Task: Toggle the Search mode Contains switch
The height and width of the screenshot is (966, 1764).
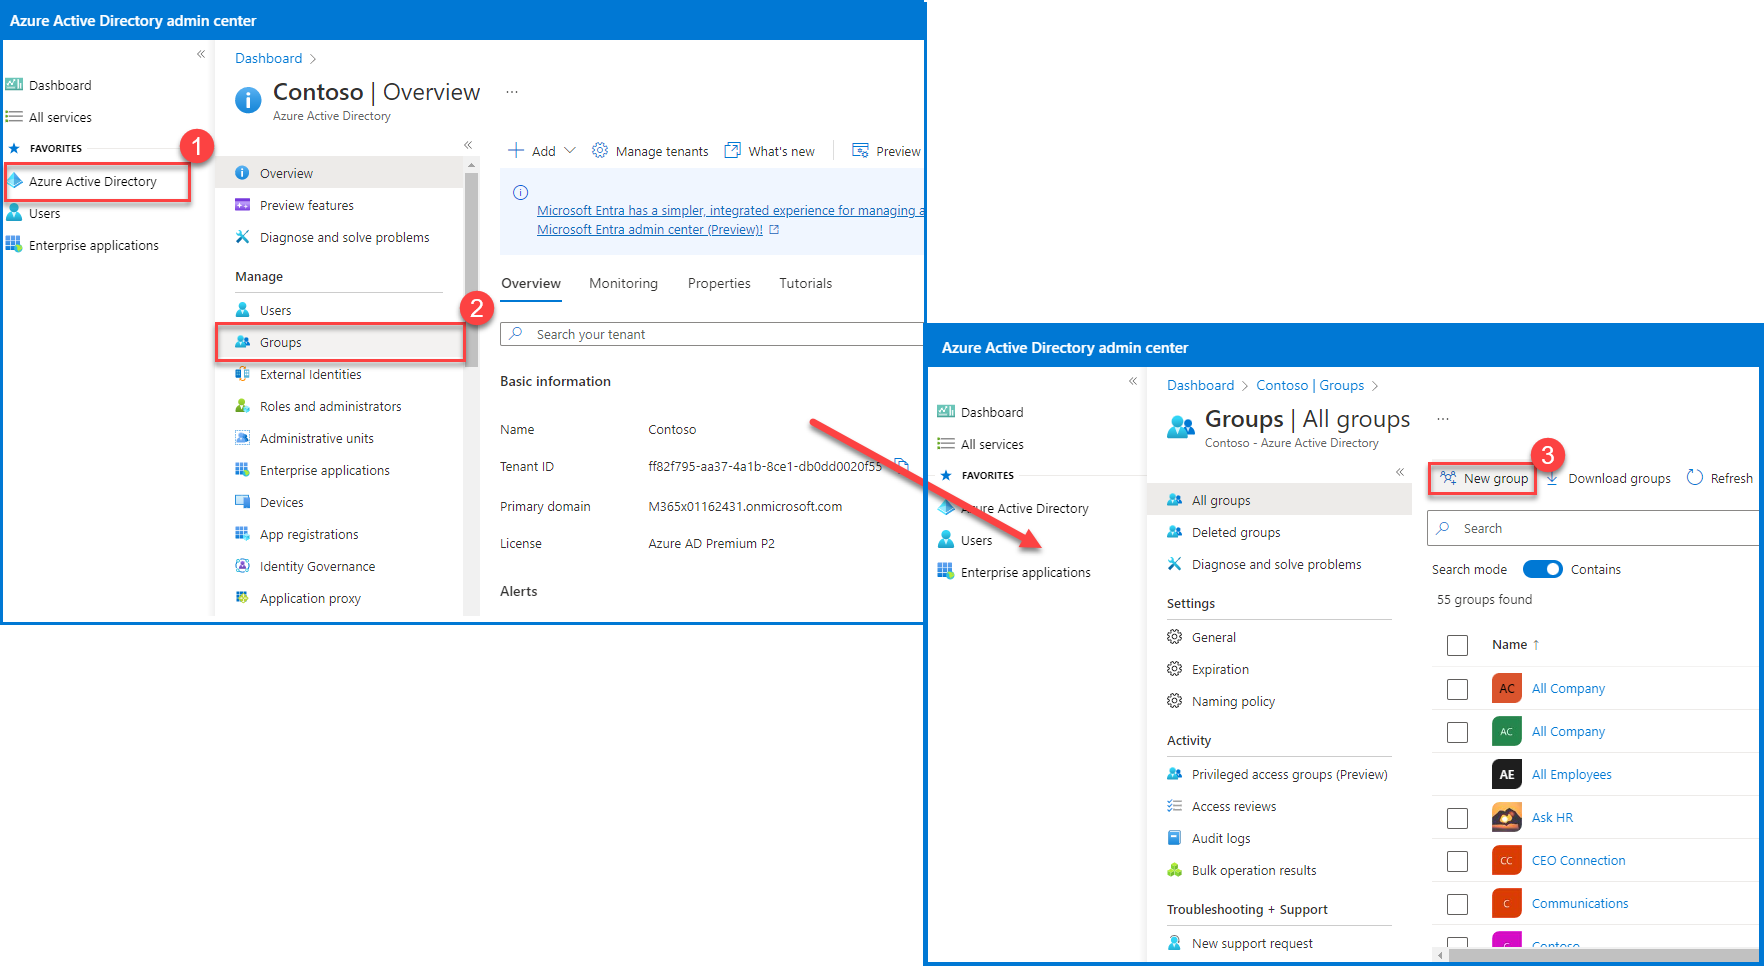Action: [1542, 569]
